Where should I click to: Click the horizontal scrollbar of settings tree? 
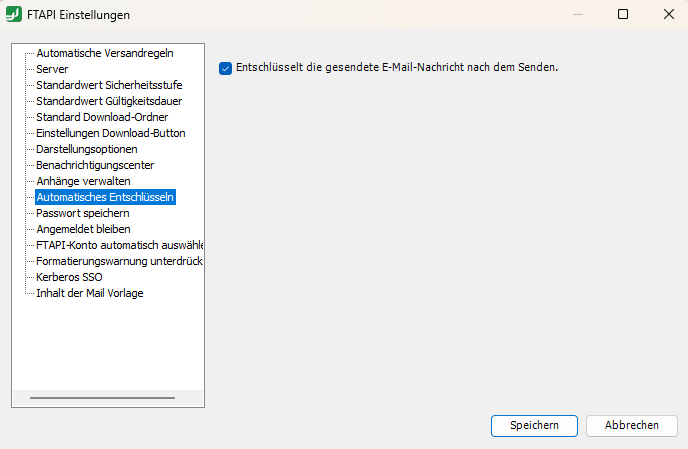102,398
